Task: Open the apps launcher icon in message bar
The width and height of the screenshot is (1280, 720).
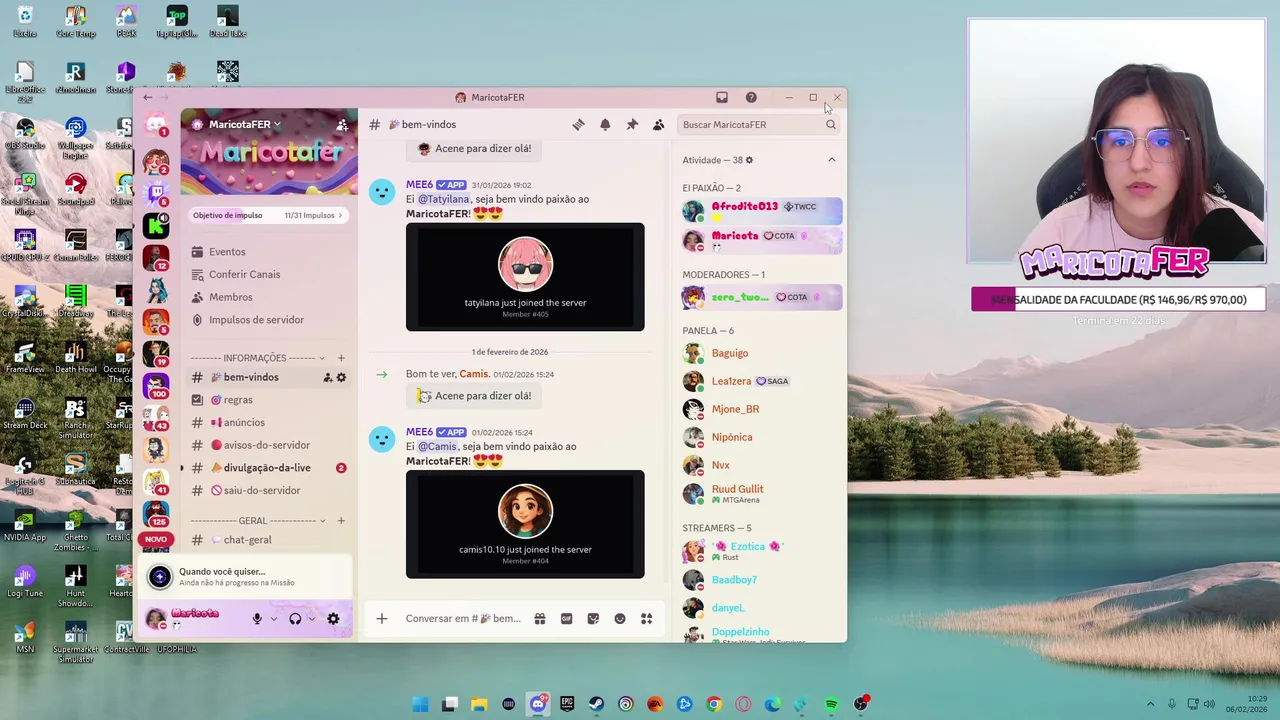Action: 646,619
